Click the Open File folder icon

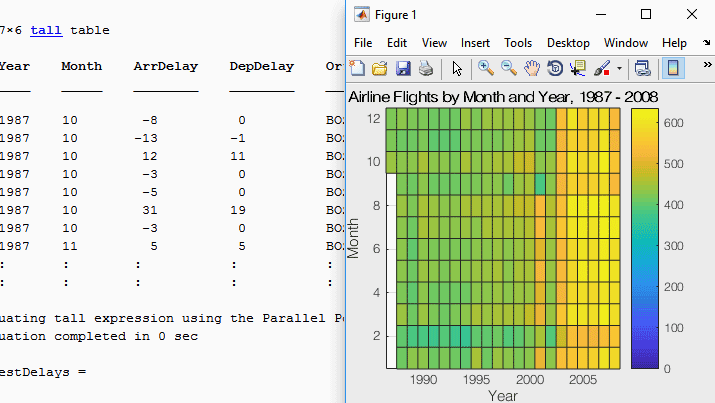click(380, 69)
